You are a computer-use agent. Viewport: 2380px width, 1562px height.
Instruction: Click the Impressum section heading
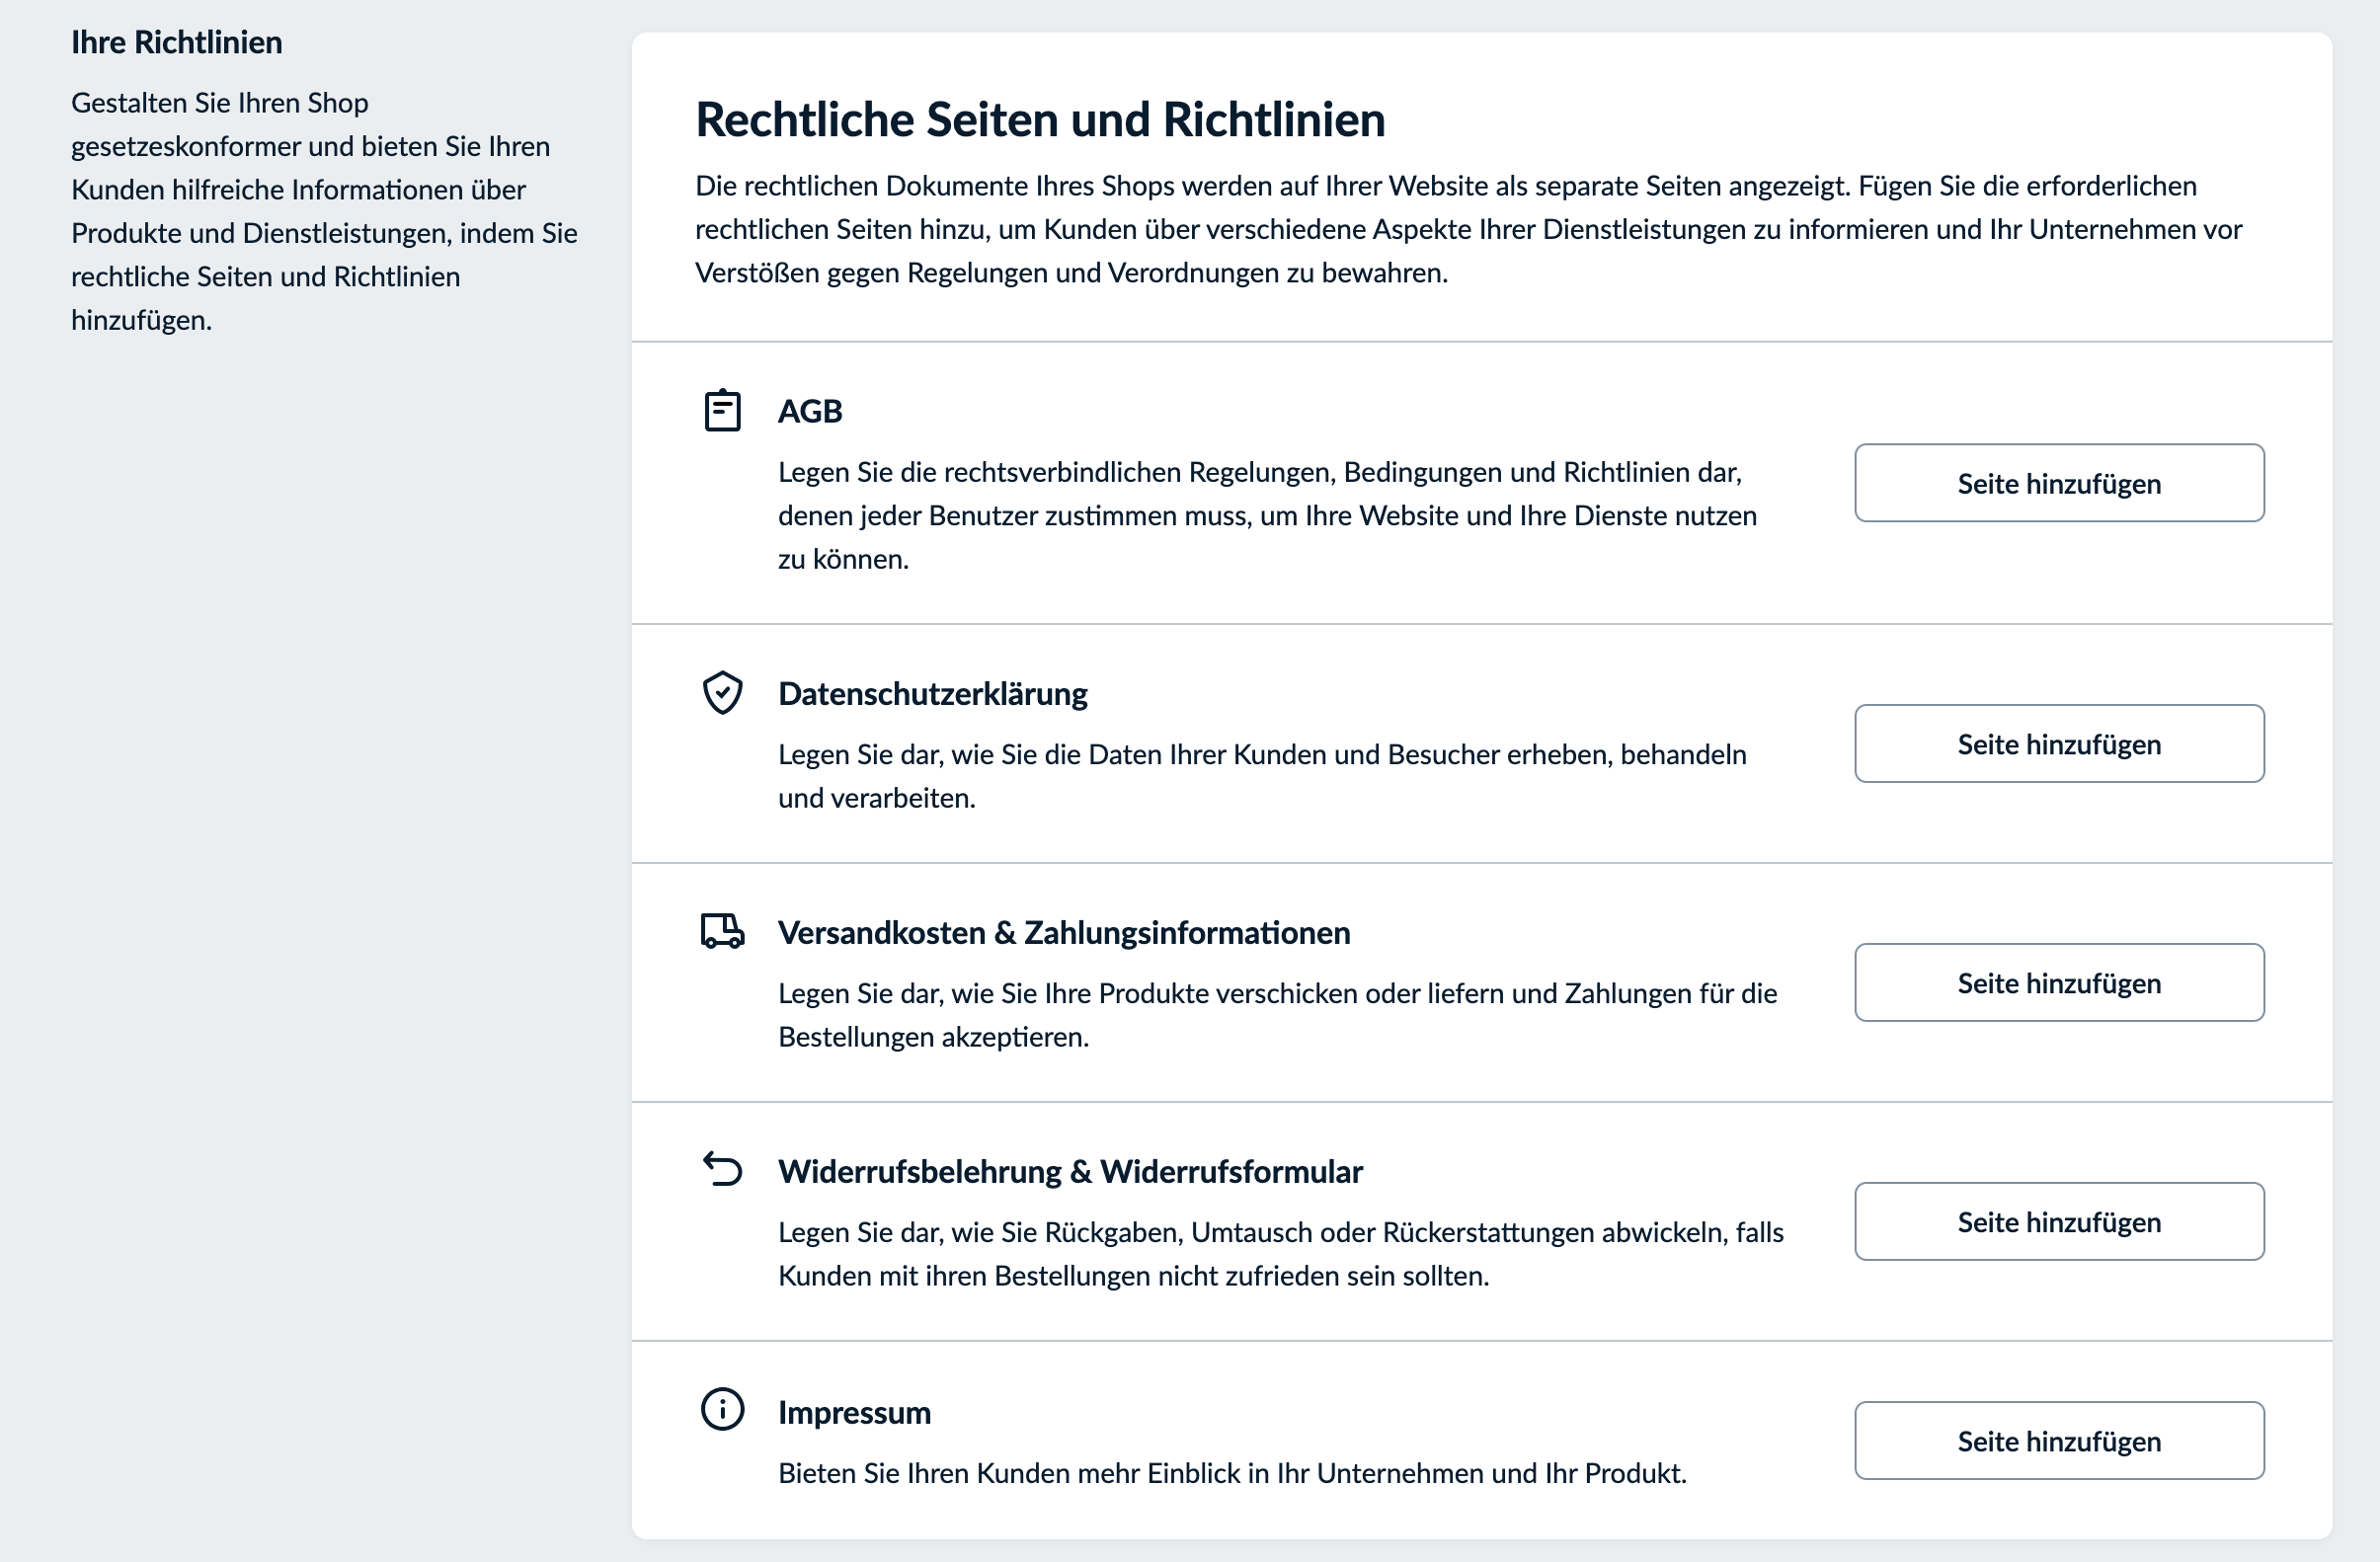coord(854,1411)
